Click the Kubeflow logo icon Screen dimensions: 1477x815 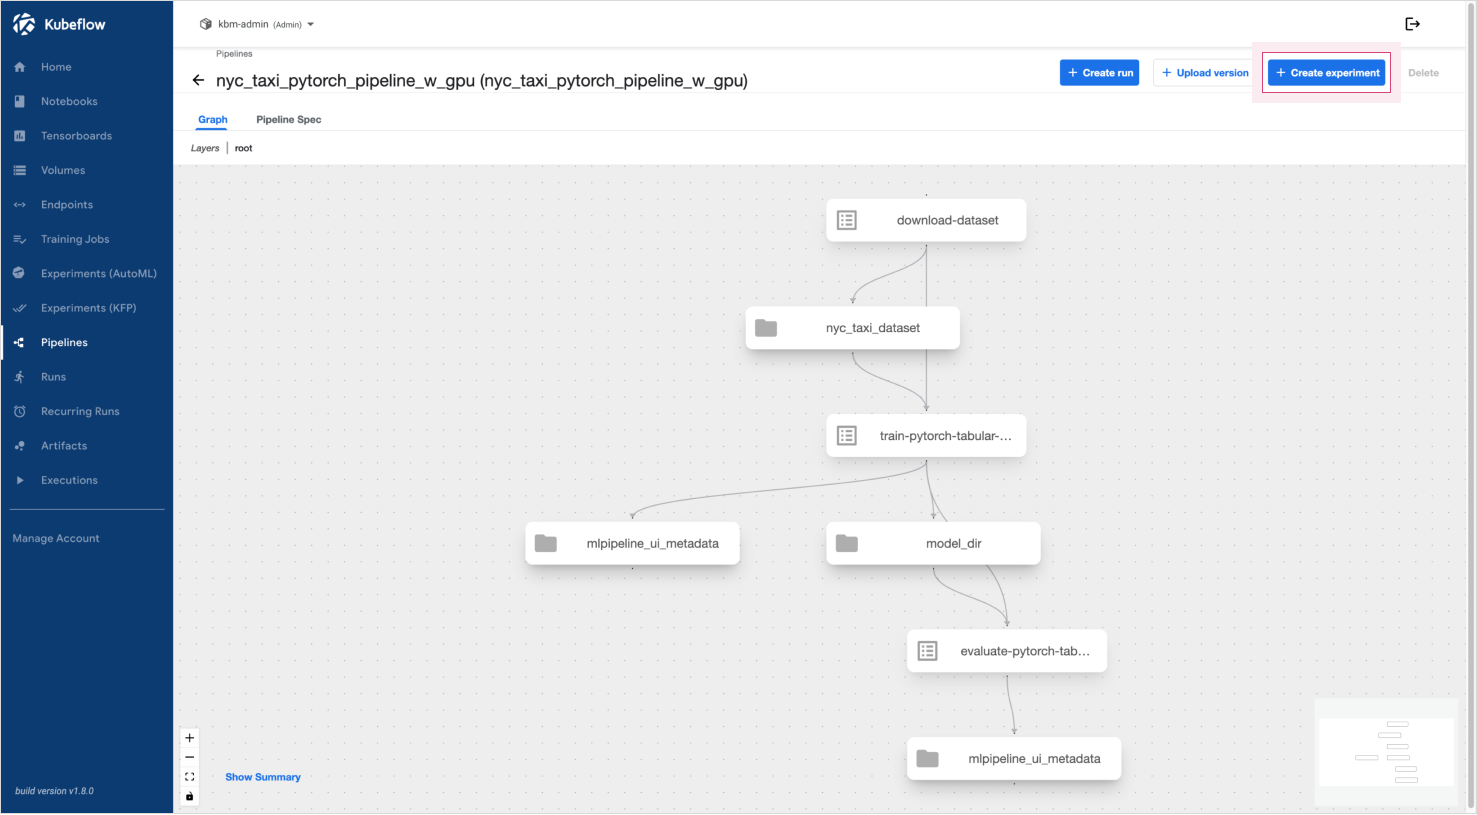click(x=24, y=24)
